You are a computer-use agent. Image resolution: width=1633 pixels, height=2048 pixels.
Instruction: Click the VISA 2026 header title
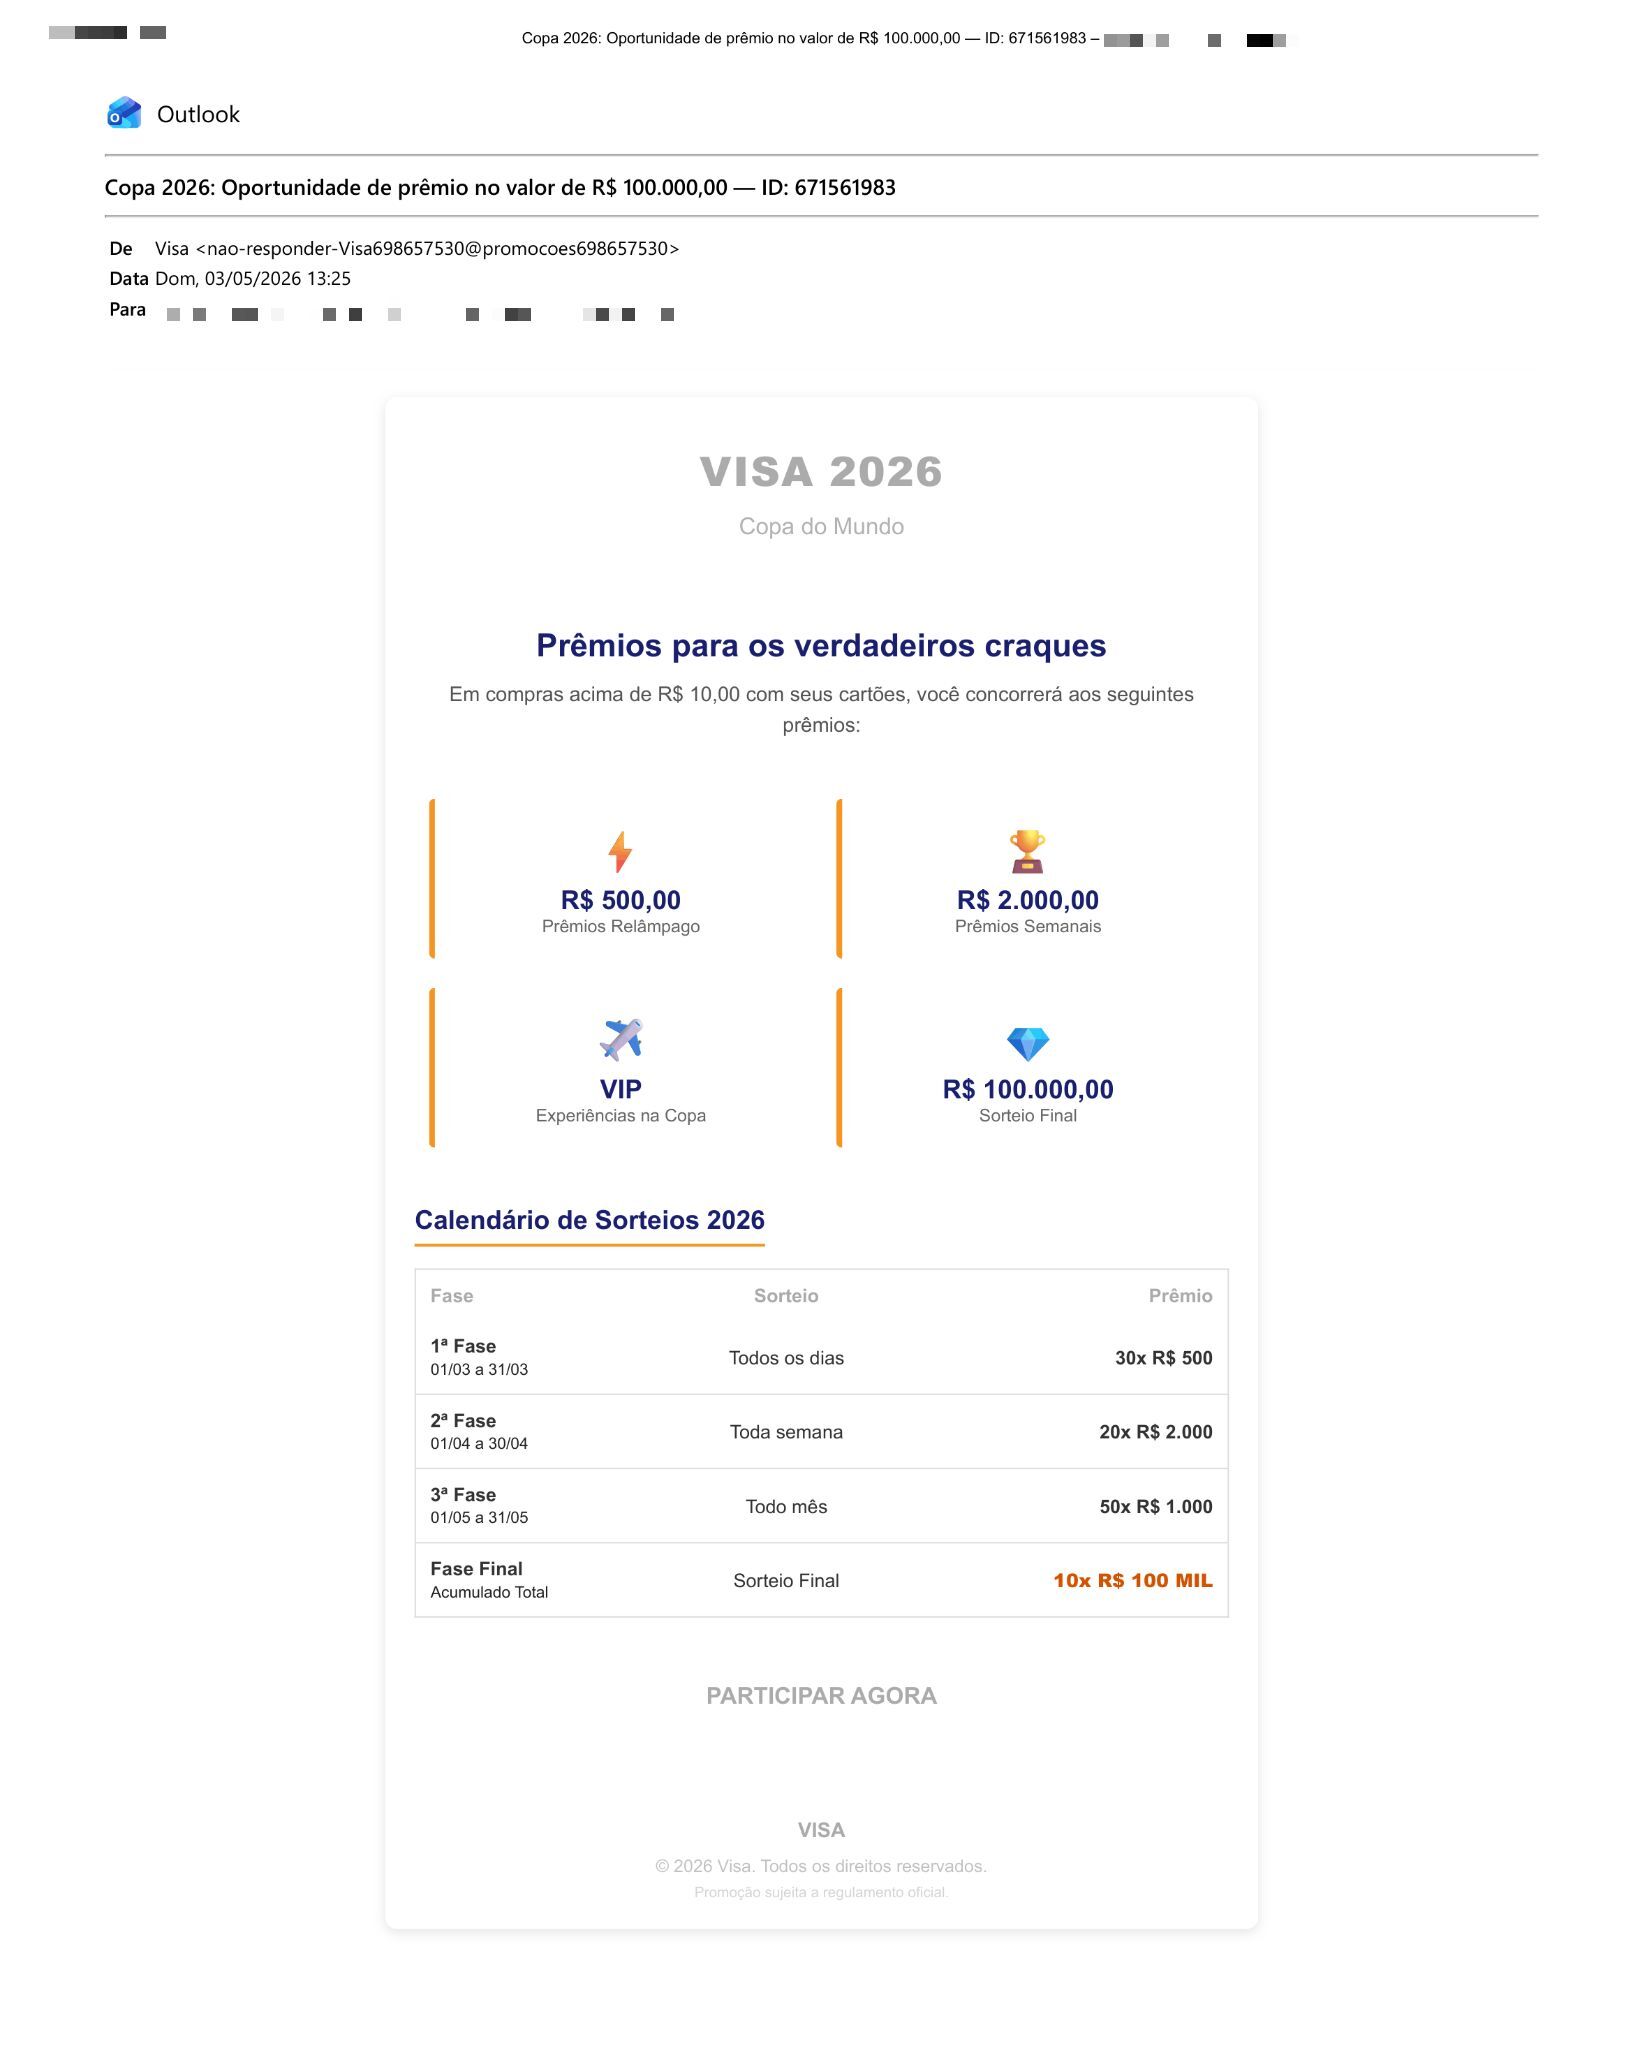click(821, 472)
